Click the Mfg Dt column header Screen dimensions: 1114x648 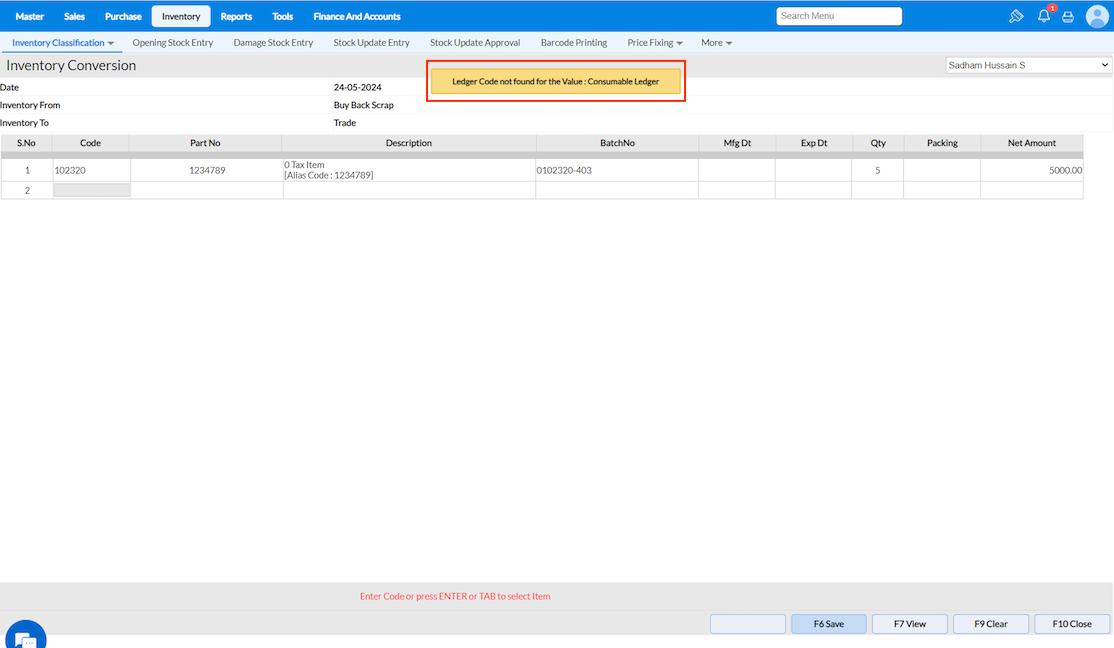pos(737,143)
